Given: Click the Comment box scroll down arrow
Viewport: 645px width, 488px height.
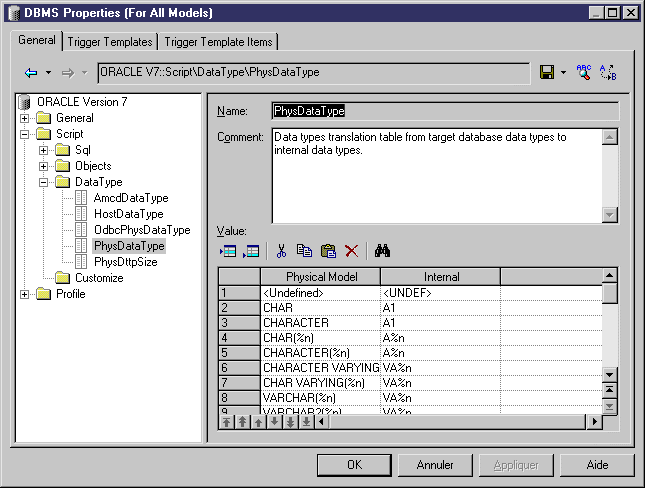Looking at the screenshot, I should [610, 215].
